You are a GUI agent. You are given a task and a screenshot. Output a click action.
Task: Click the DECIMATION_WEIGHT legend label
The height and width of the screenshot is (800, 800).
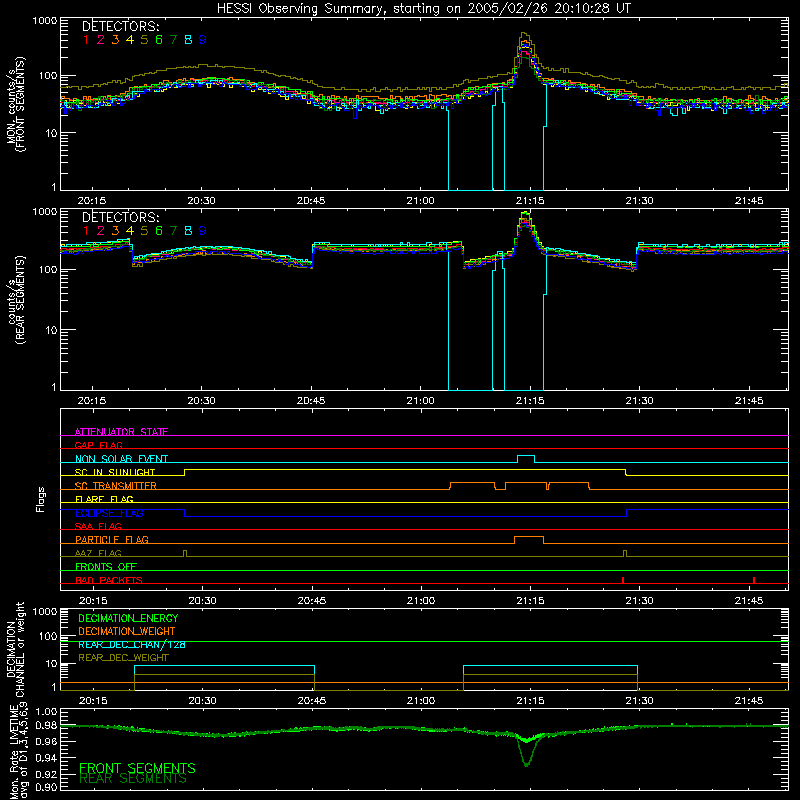pos(127,631)
